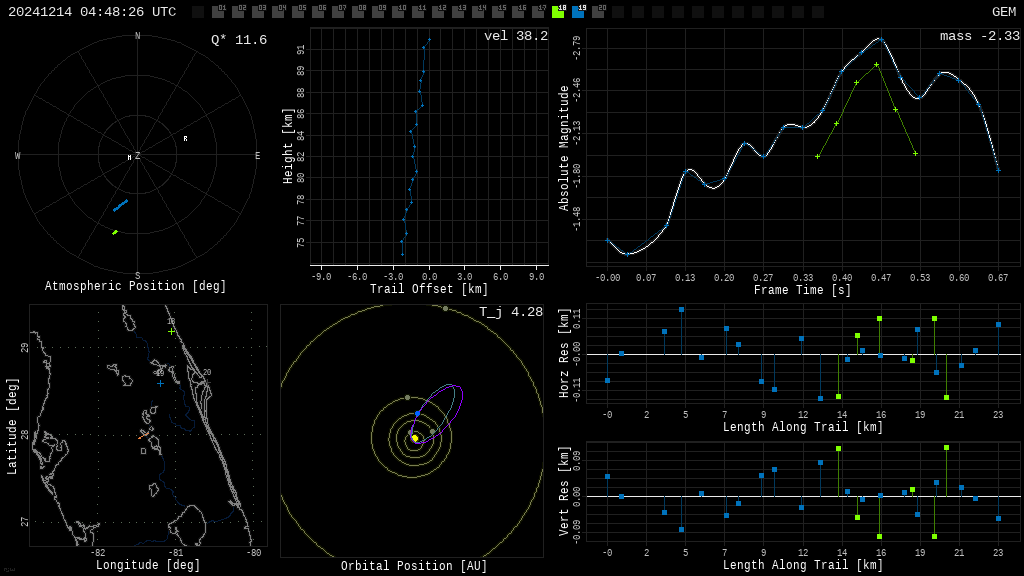Screen dimensions: 1024x576
Task: Select the gray station 20 indicator box
Action: click(x=598, y=12)
